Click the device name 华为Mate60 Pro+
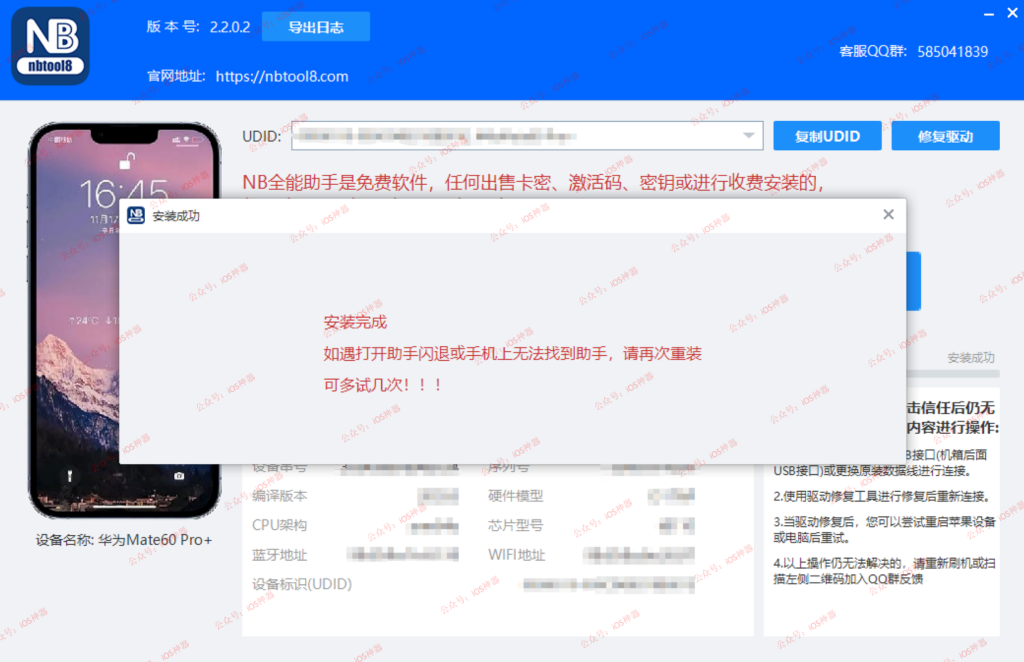This screenshot has height=662, width=1024. [155, 540]
